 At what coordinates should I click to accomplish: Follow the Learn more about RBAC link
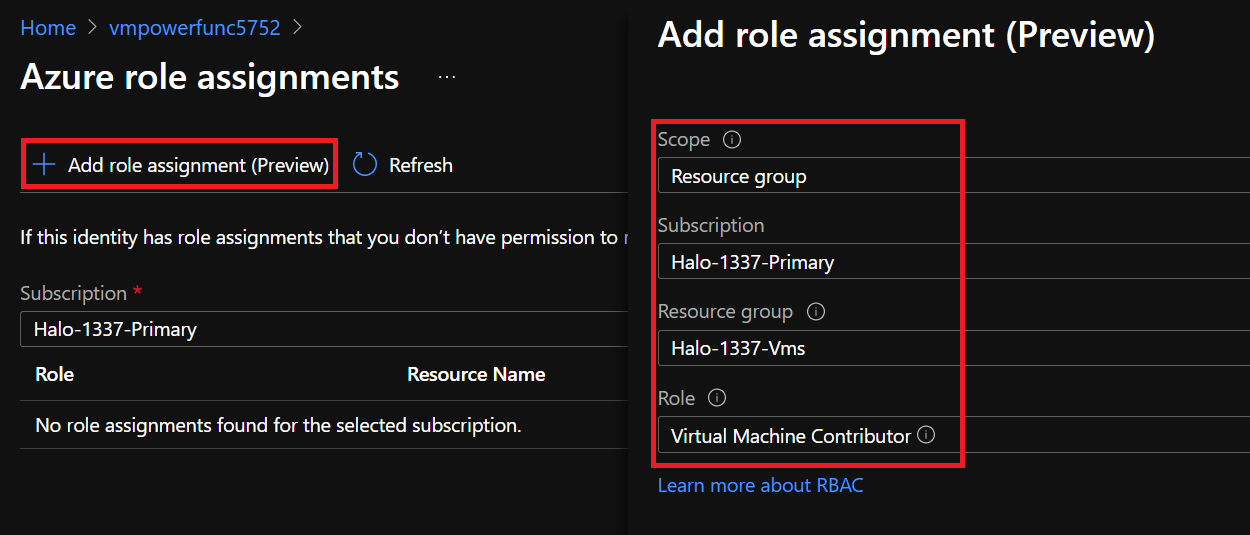760,485
